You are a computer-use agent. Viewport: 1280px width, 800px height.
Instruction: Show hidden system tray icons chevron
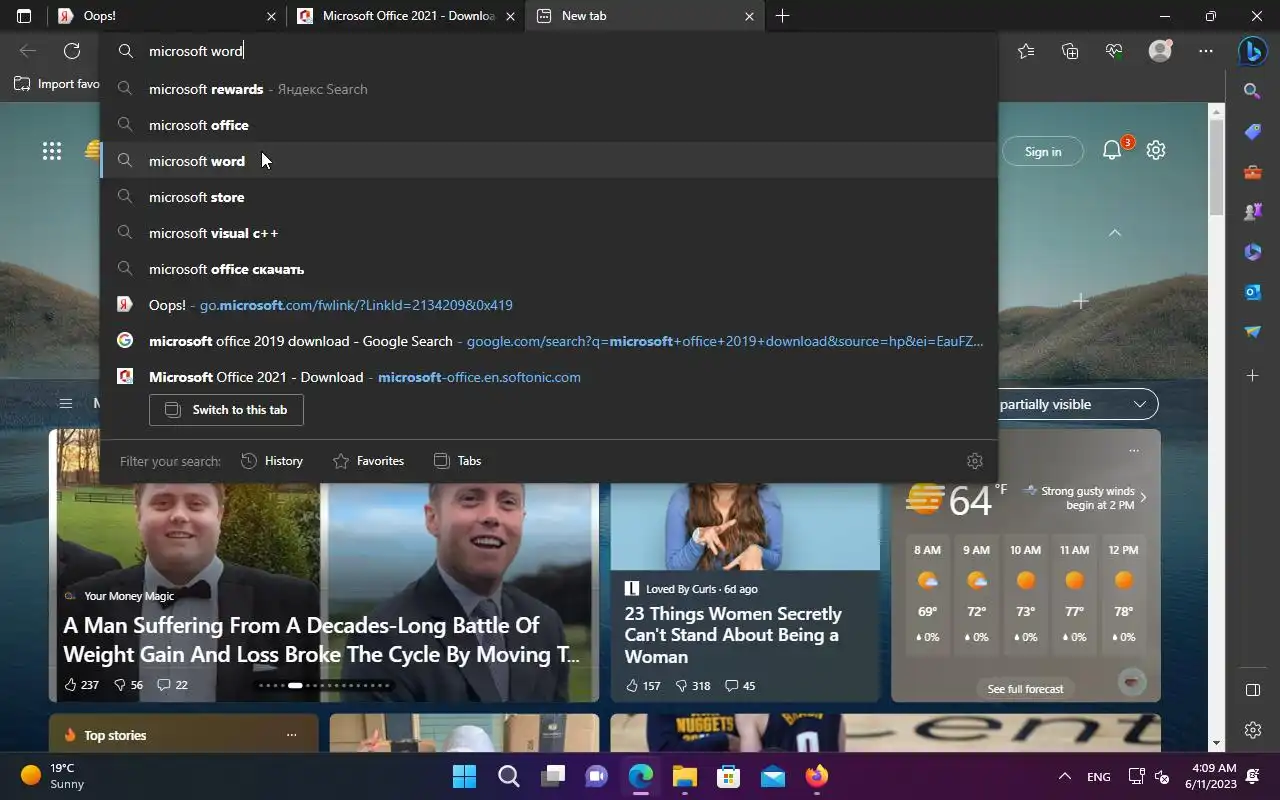1065,776
